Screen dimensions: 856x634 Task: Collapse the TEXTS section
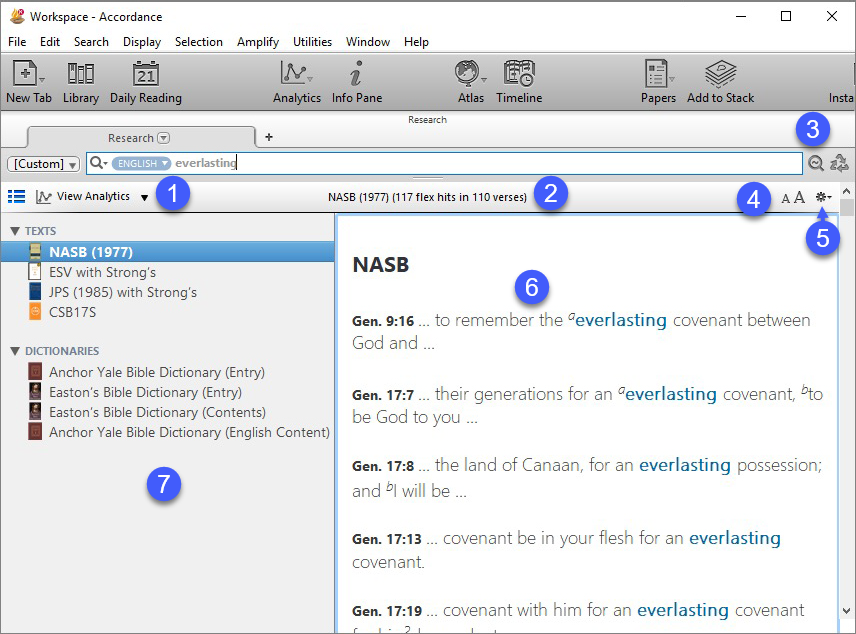click(15, 231)
